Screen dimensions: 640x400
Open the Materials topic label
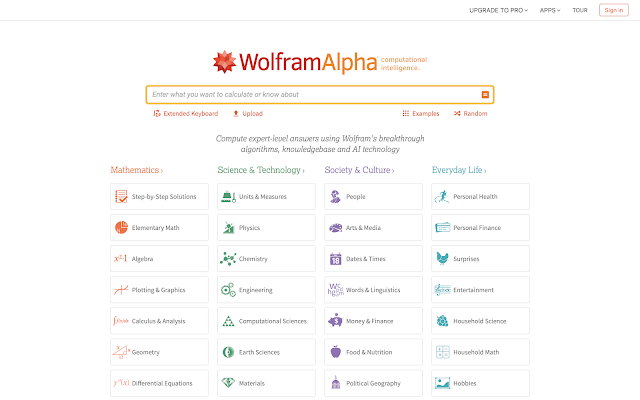tap(252, 383)
